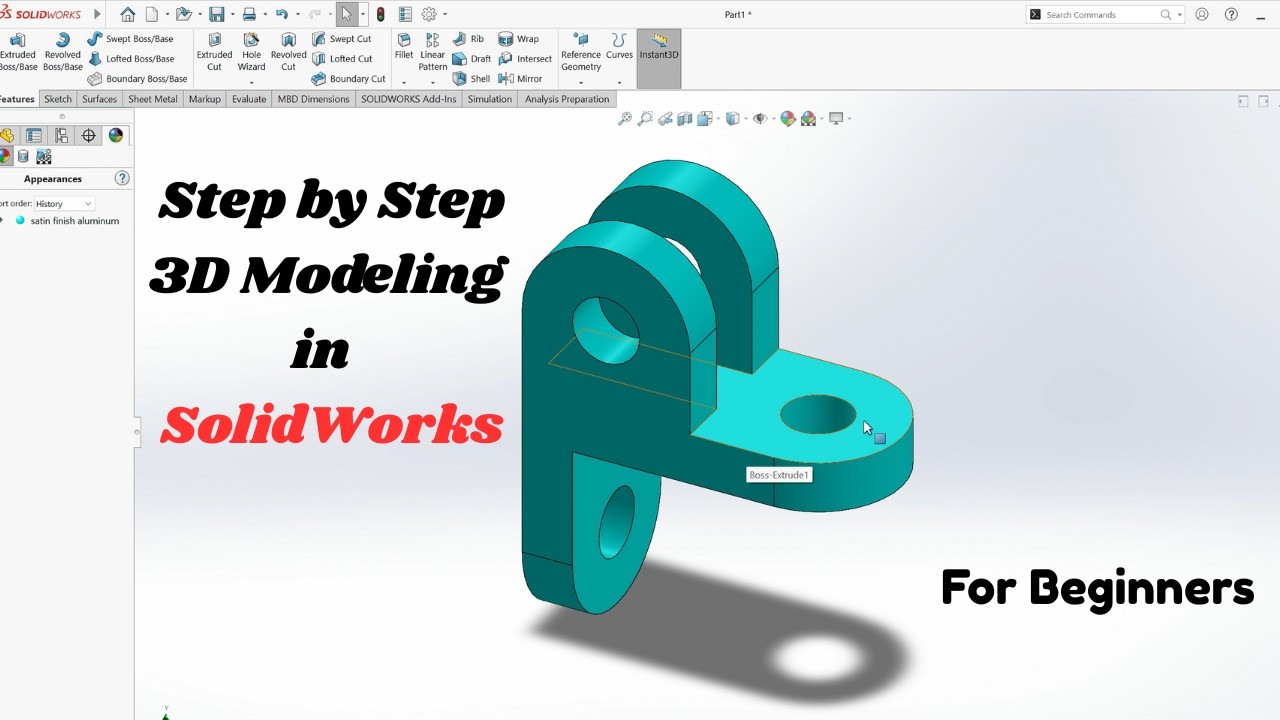
Task: Click the Open folder icon
Action: coord(183,14)
